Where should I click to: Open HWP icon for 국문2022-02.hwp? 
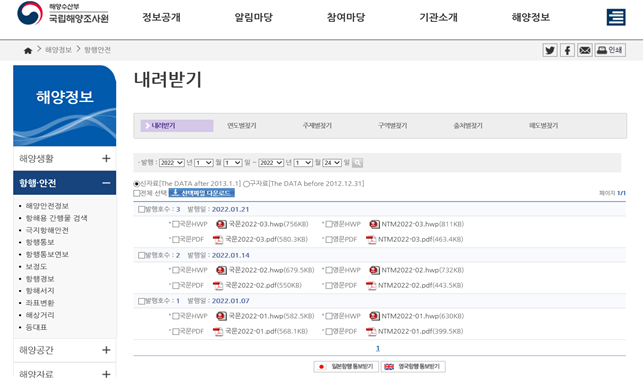tap(221, 270)
